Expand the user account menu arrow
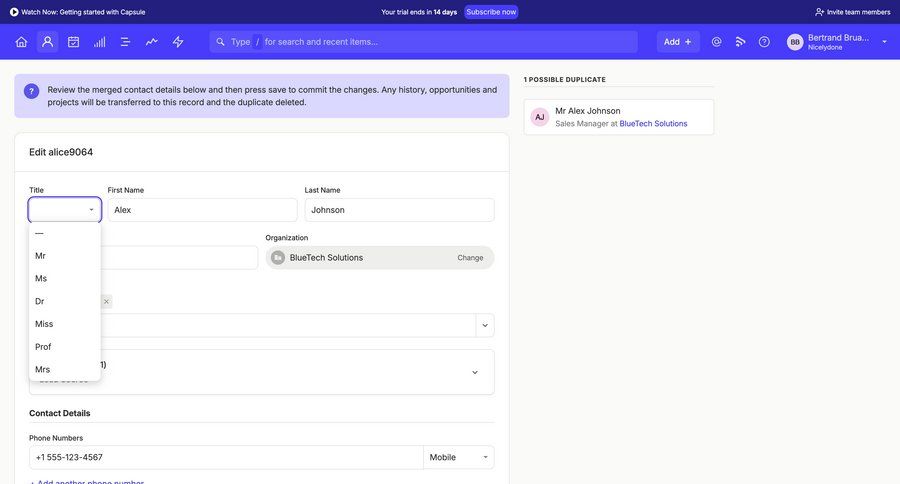Image resolution: width=900 pixels, height=484 pixels. [x=884, y=42]
